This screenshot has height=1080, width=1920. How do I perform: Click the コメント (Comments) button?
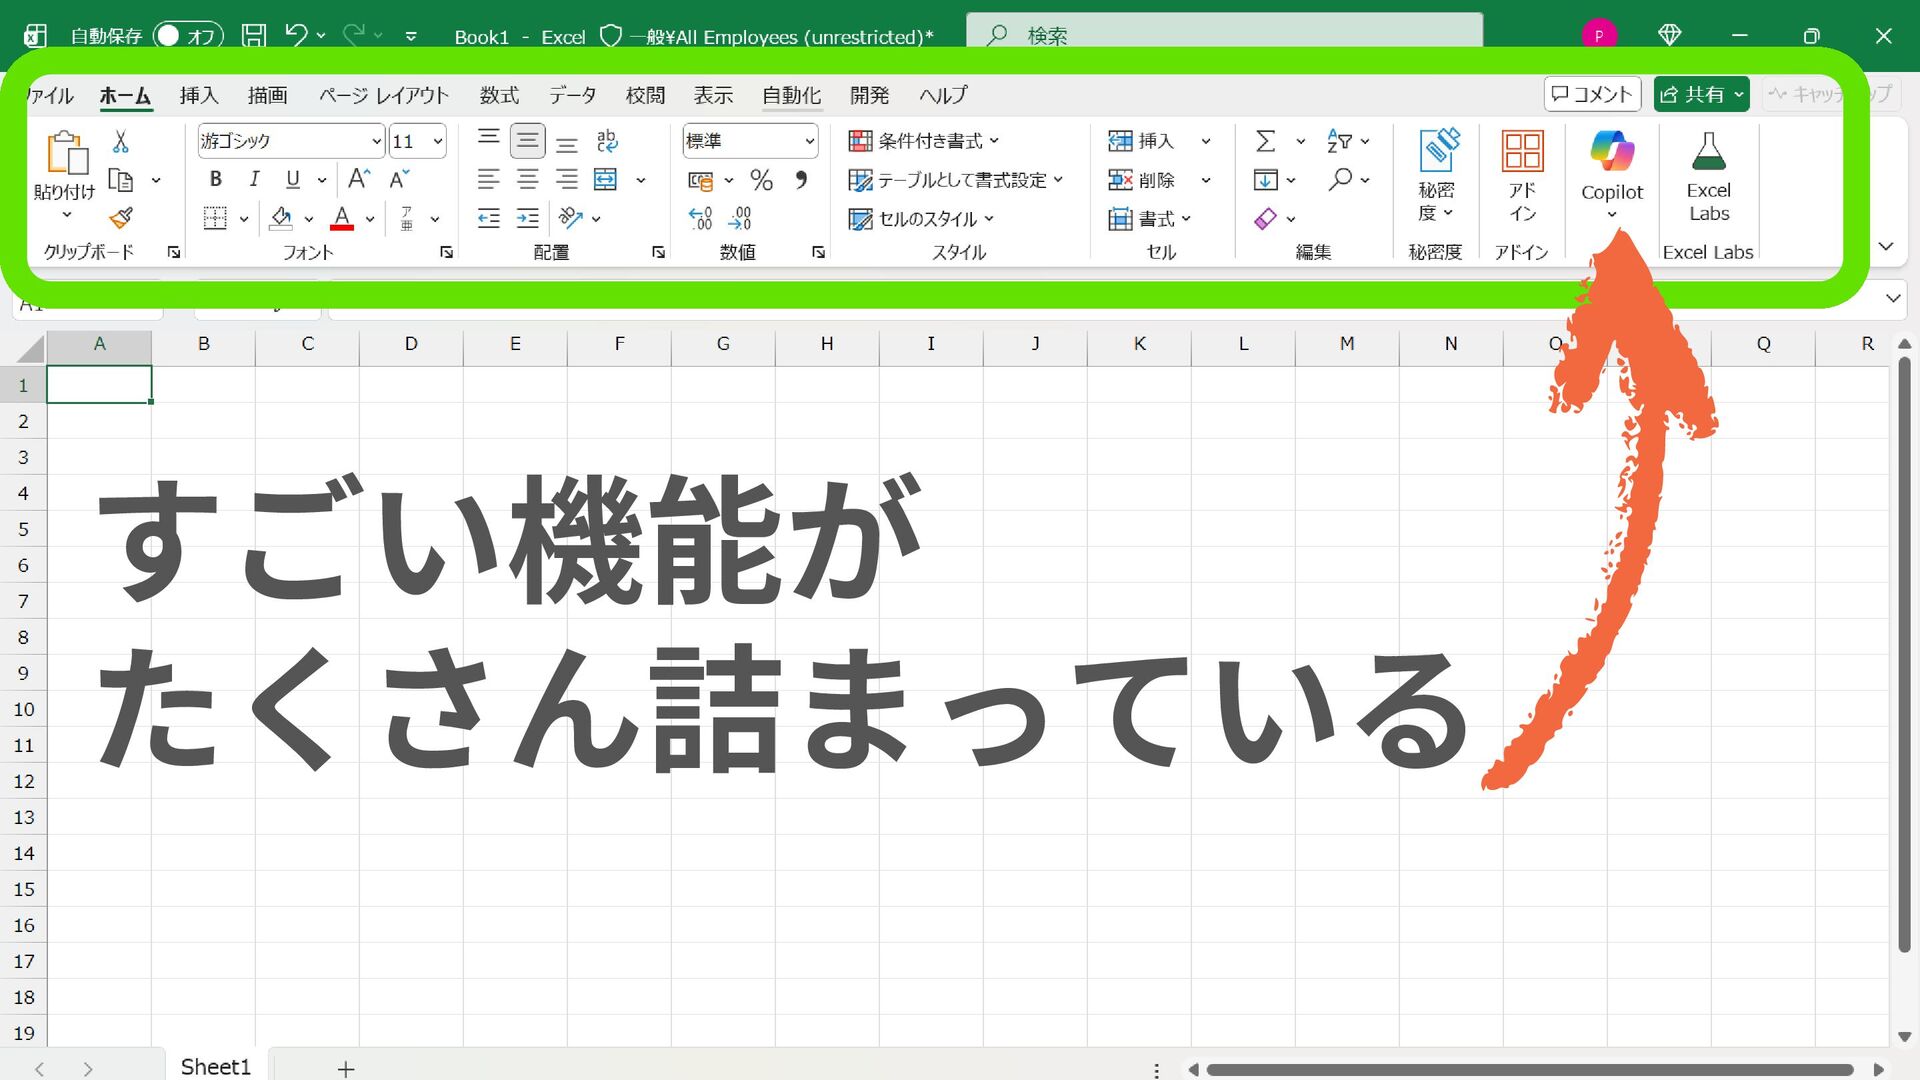click(x=1592, y=94)
